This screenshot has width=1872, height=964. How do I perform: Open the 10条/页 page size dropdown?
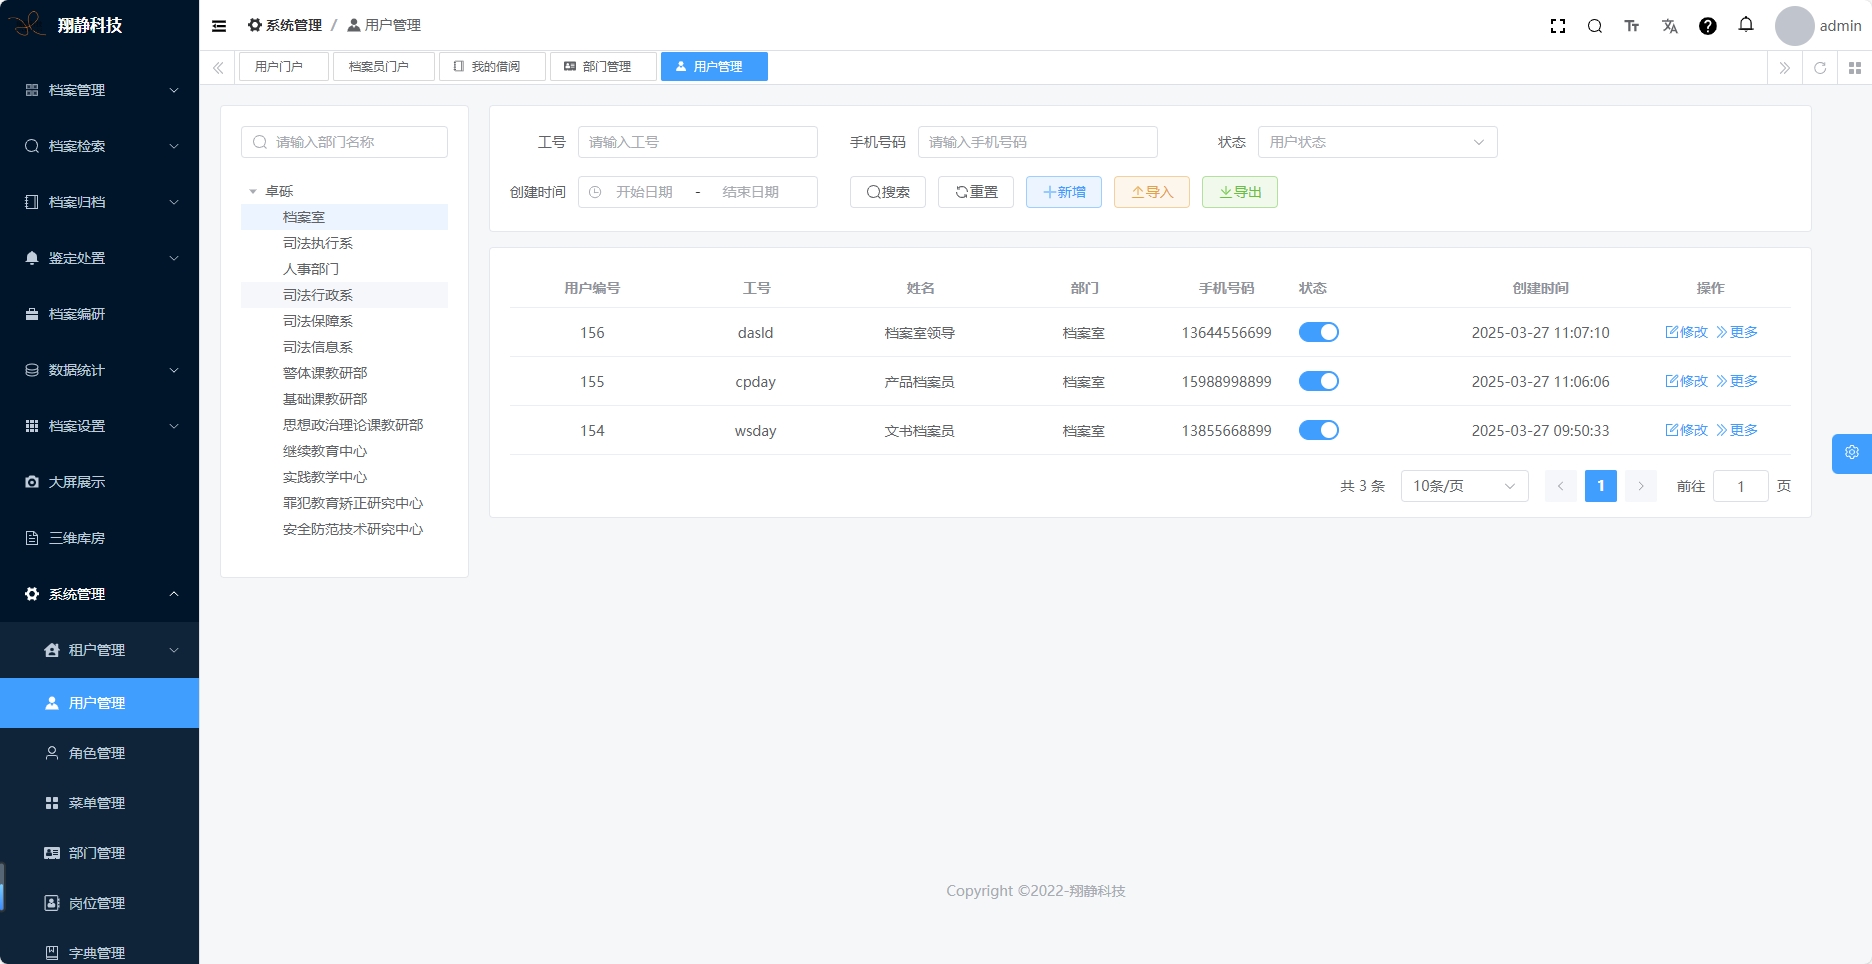[1464, 486]
